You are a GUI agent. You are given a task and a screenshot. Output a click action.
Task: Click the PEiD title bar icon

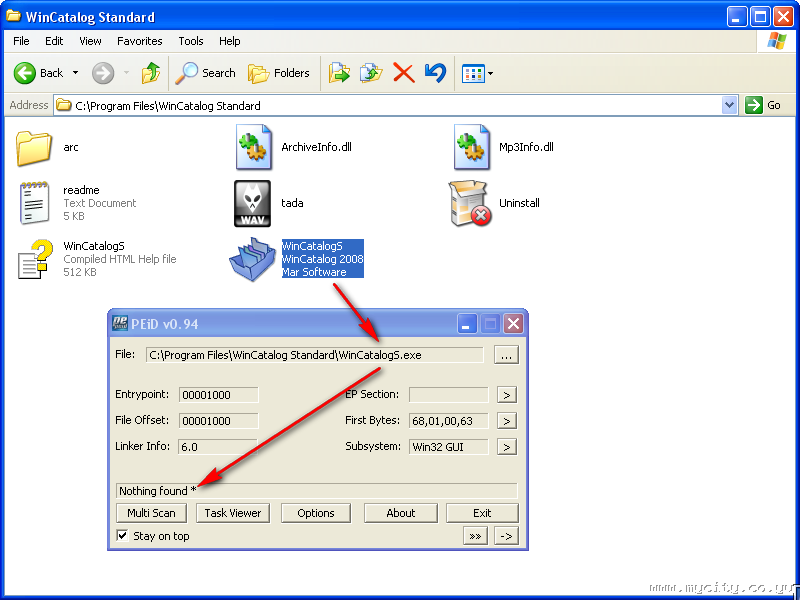(120, 323)
